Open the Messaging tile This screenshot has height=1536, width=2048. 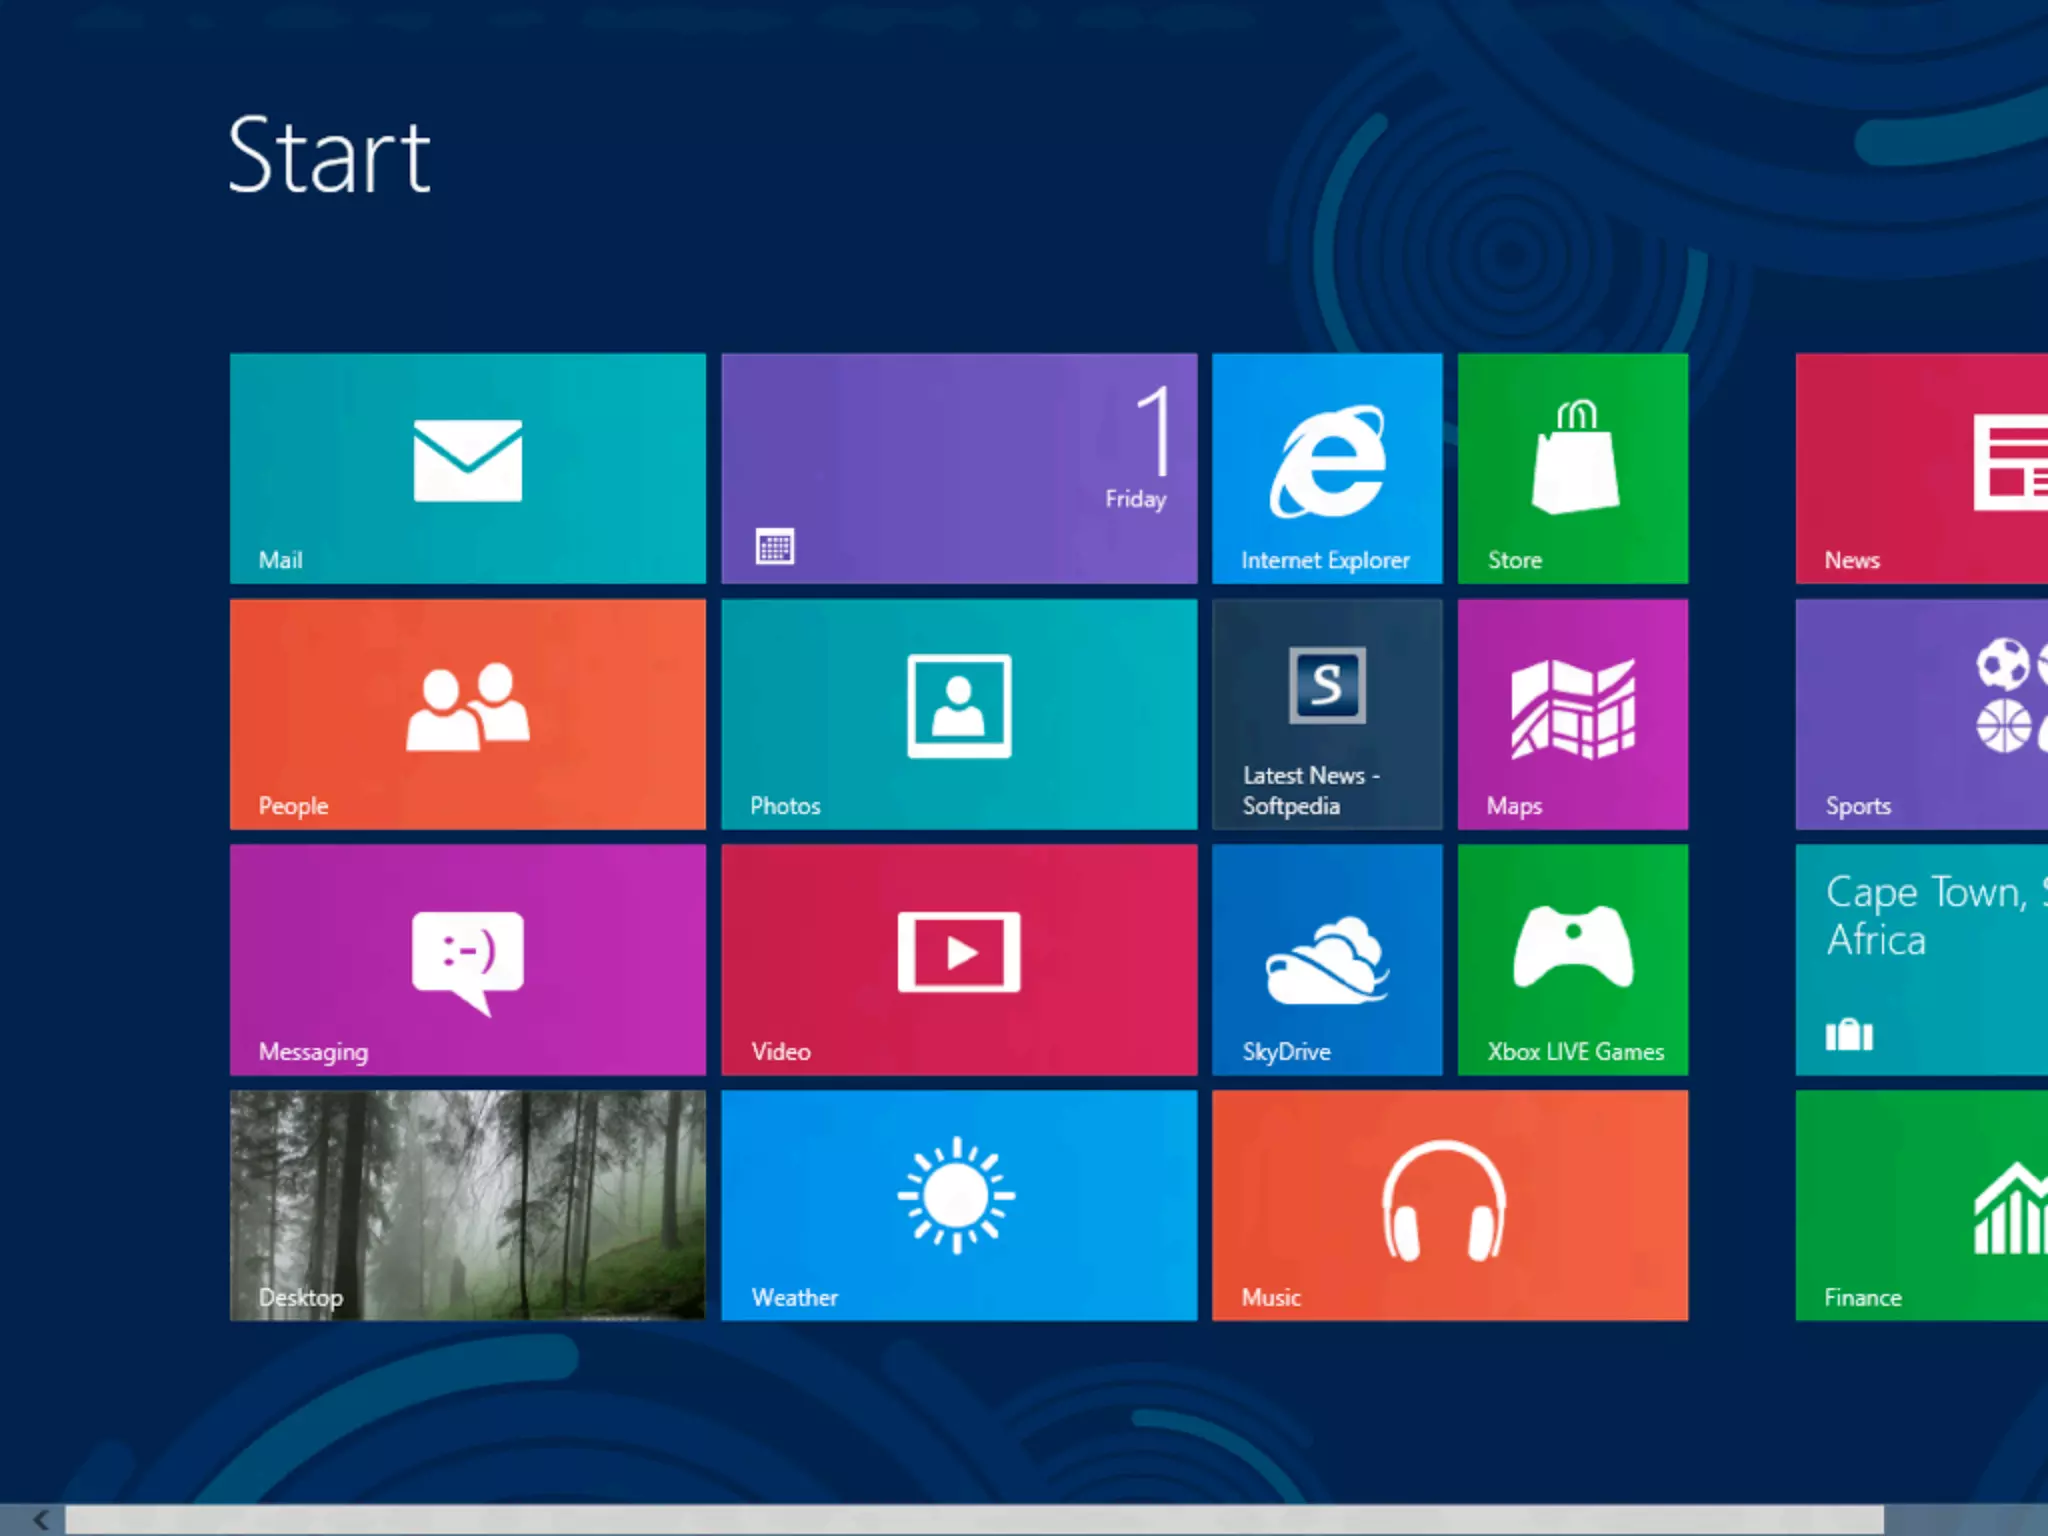[467, 960]
